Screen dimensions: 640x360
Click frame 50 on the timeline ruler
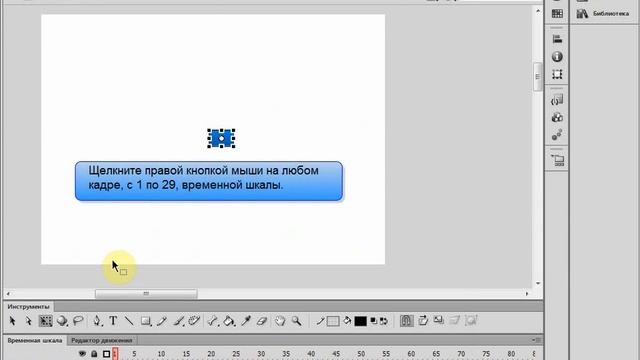click(x=361, y=354)
